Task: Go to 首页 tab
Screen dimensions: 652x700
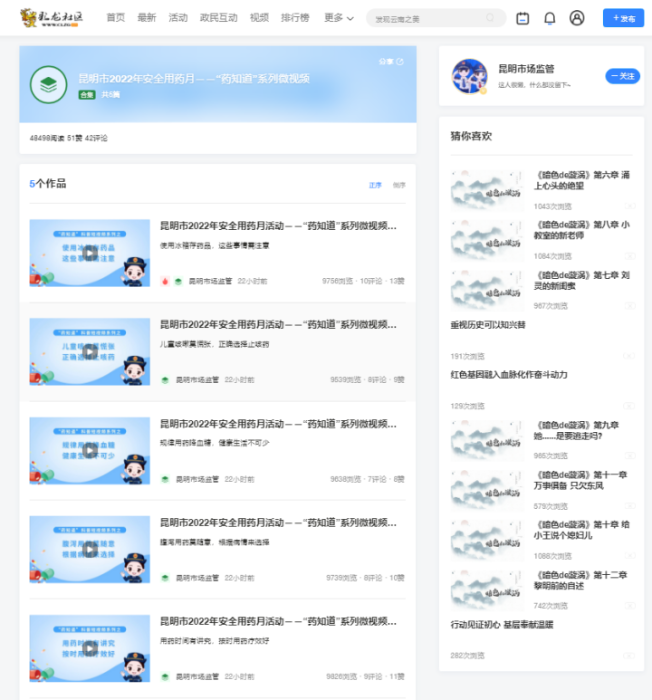Action: [x=116, y=17]
